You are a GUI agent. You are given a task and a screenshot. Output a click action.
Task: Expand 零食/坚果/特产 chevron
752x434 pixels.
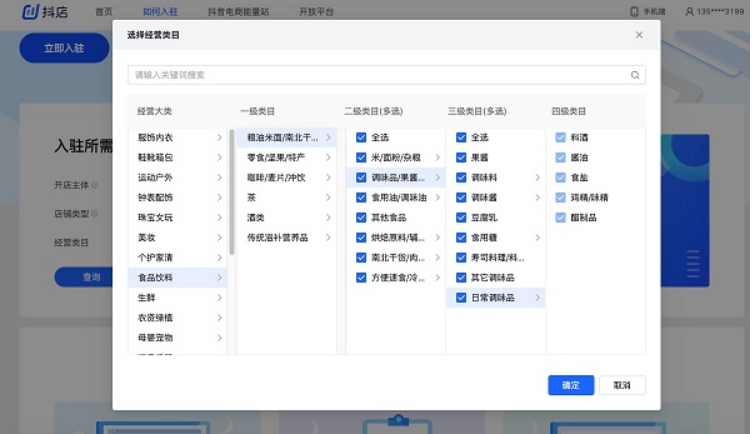[x=328, y=157]
